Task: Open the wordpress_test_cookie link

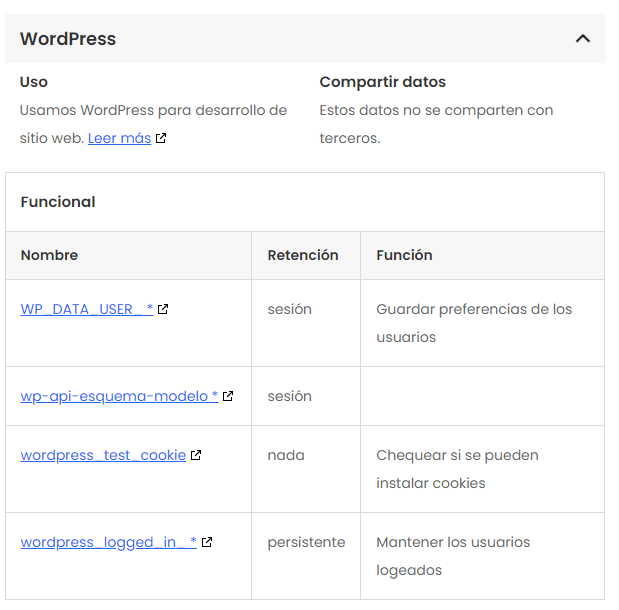Action: pos(103,455)
